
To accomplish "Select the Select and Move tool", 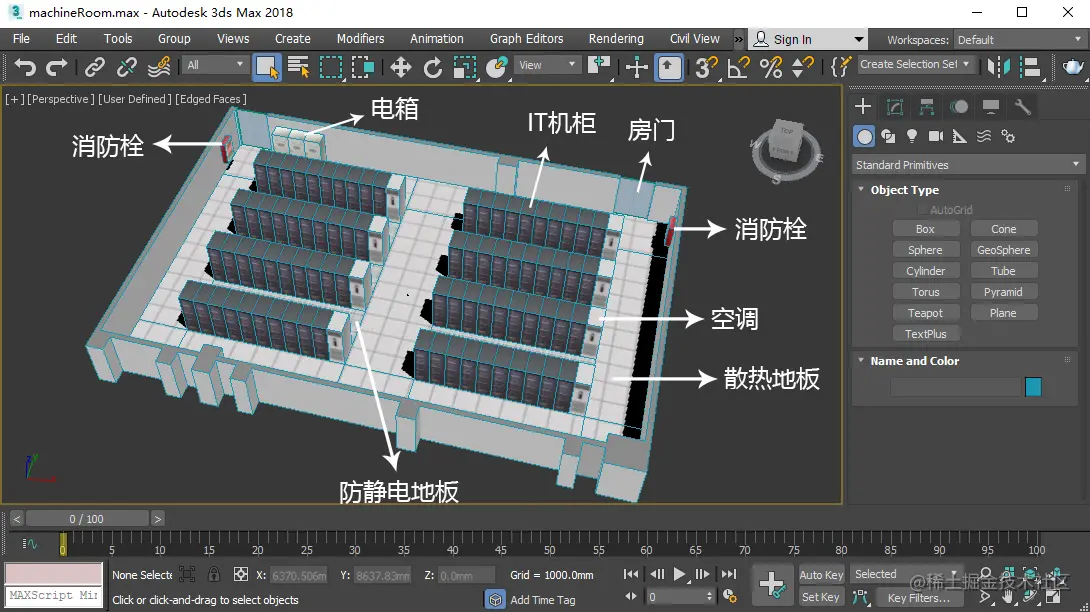I will click(399, 66).
